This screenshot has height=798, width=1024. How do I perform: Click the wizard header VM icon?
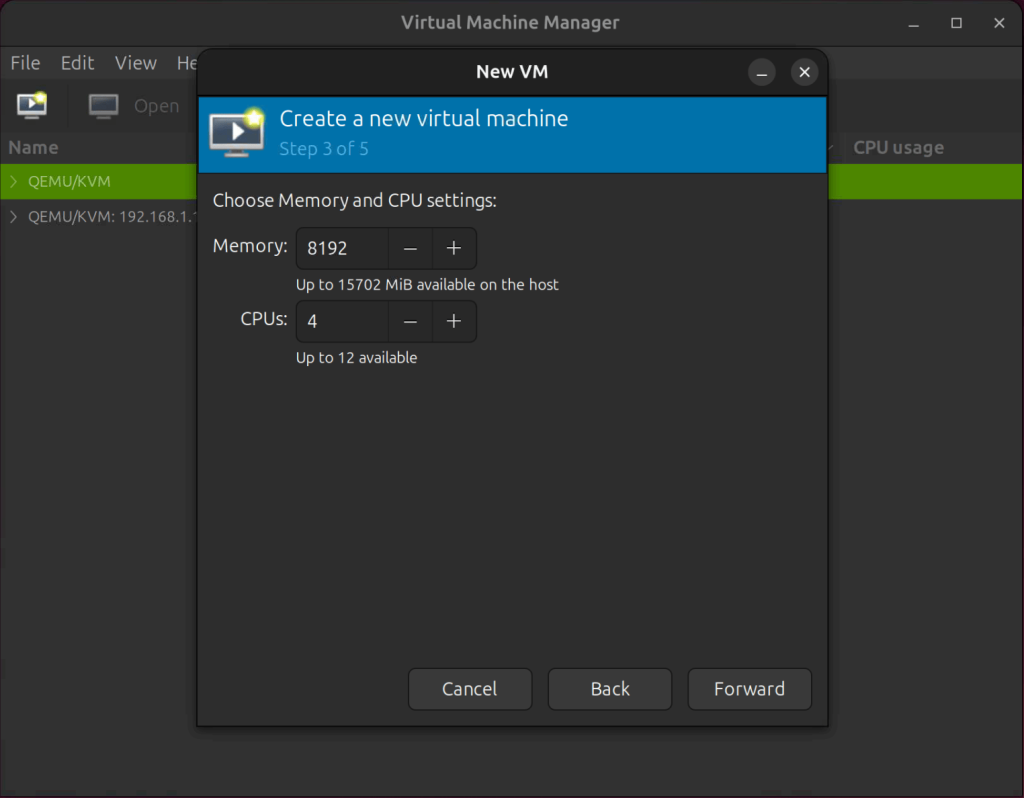tap(235, 131)
